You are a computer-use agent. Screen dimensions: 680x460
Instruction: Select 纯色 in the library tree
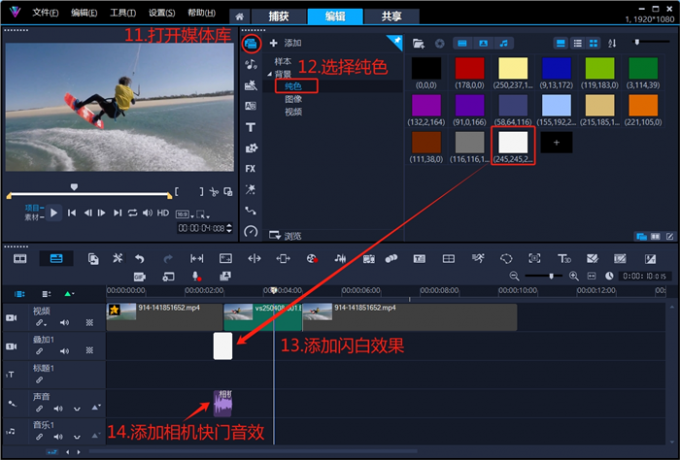[293, 86]
